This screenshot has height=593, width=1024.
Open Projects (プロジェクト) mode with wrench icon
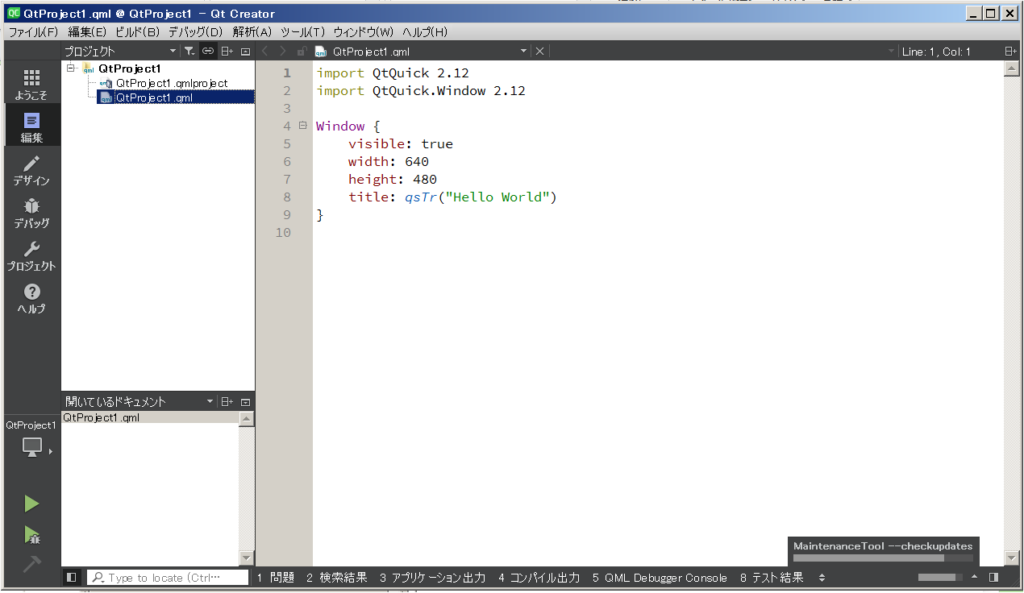tap(31, 256)
